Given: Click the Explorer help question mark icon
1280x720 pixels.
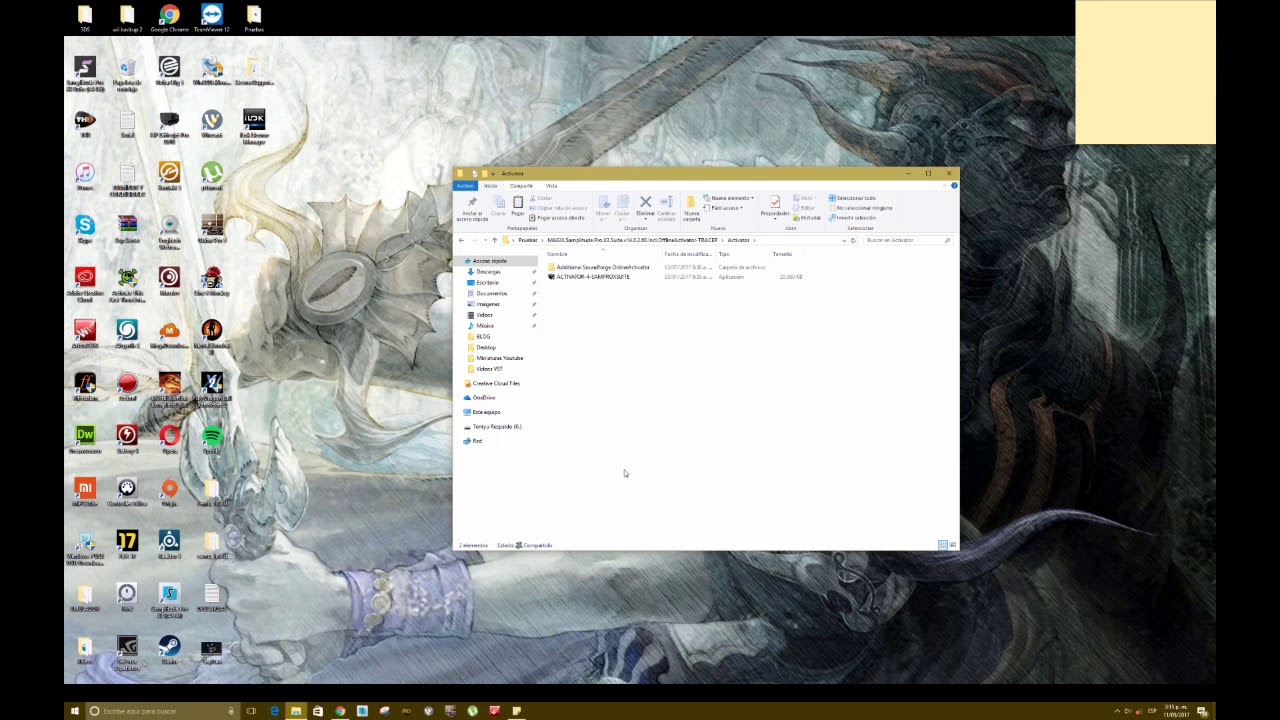Looking at the screenshot, I should pyautogui.click(x=954, y=185).
